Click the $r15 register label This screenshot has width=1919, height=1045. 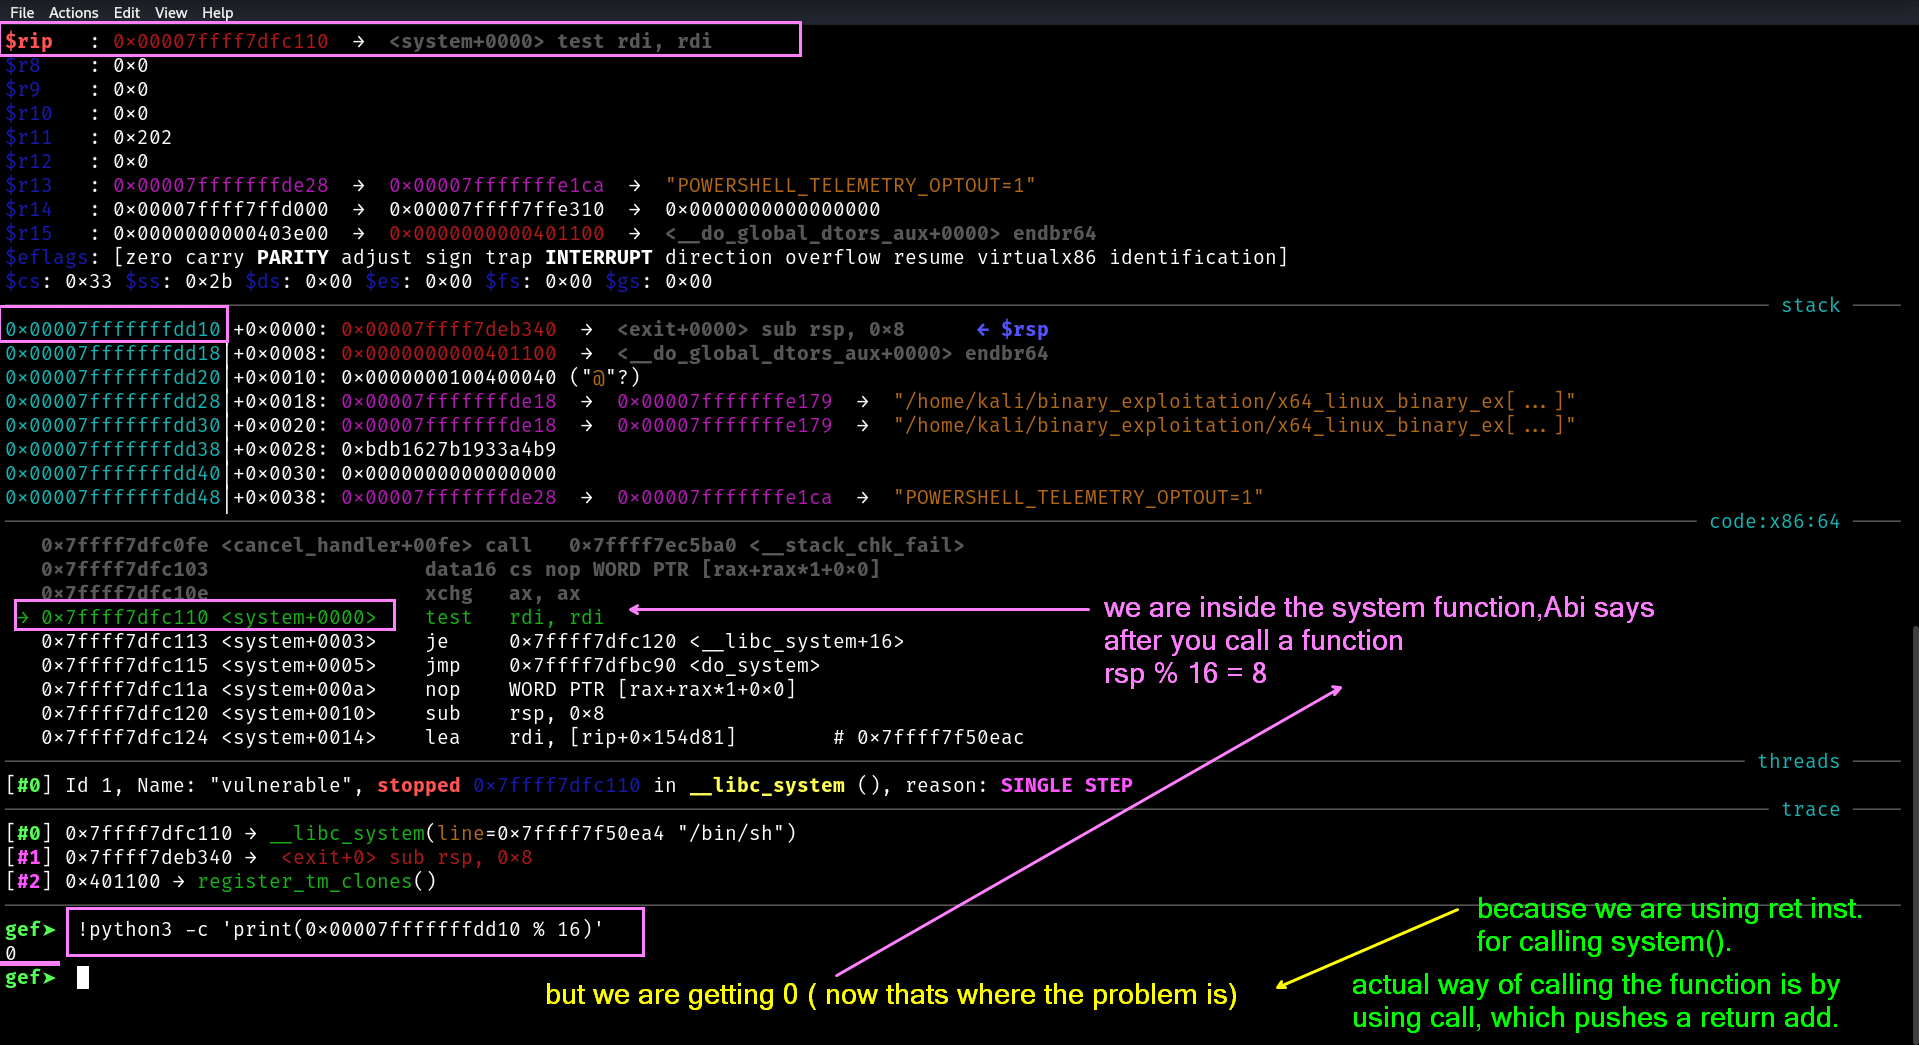(x=29, y=233)
